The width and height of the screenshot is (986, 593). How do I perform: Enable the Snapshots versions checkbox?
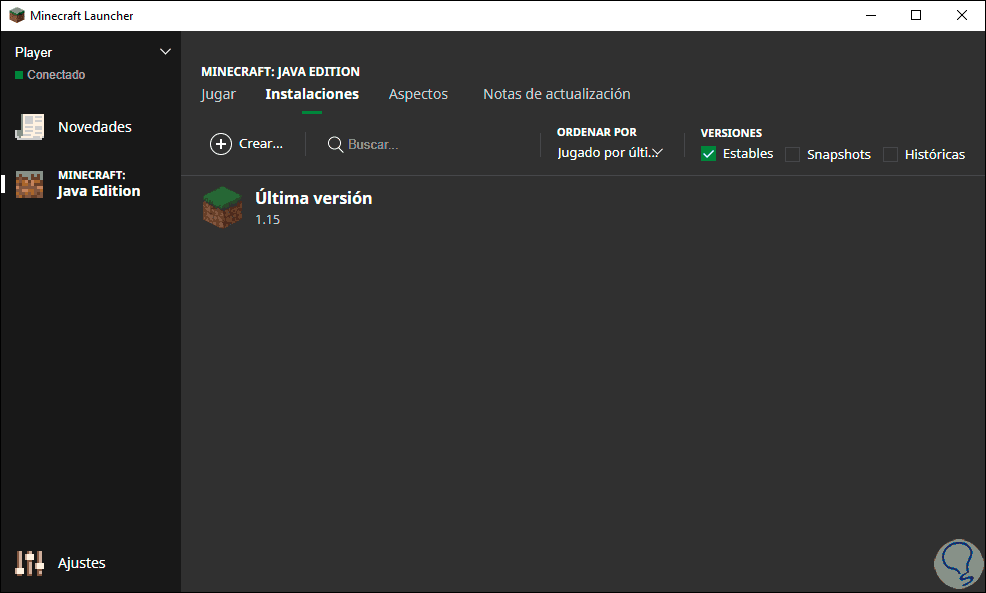[792, 155]
